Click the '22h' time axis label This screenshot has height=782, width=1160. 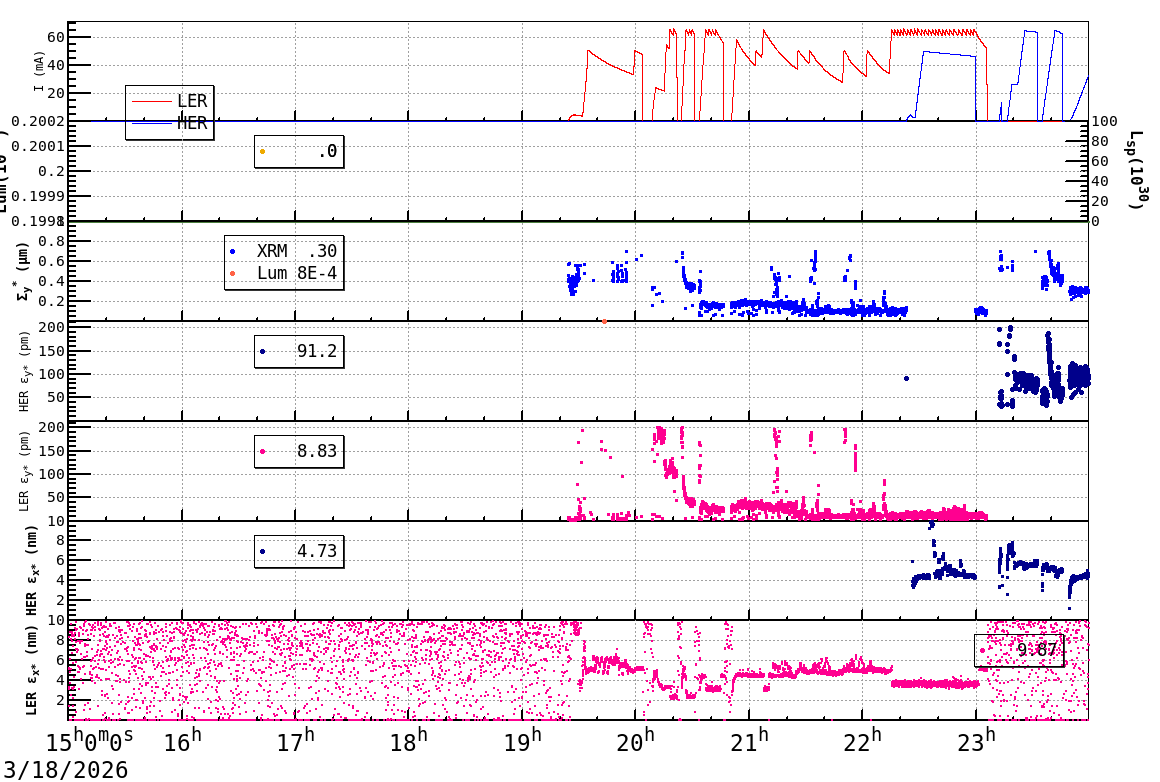(863, 742)
